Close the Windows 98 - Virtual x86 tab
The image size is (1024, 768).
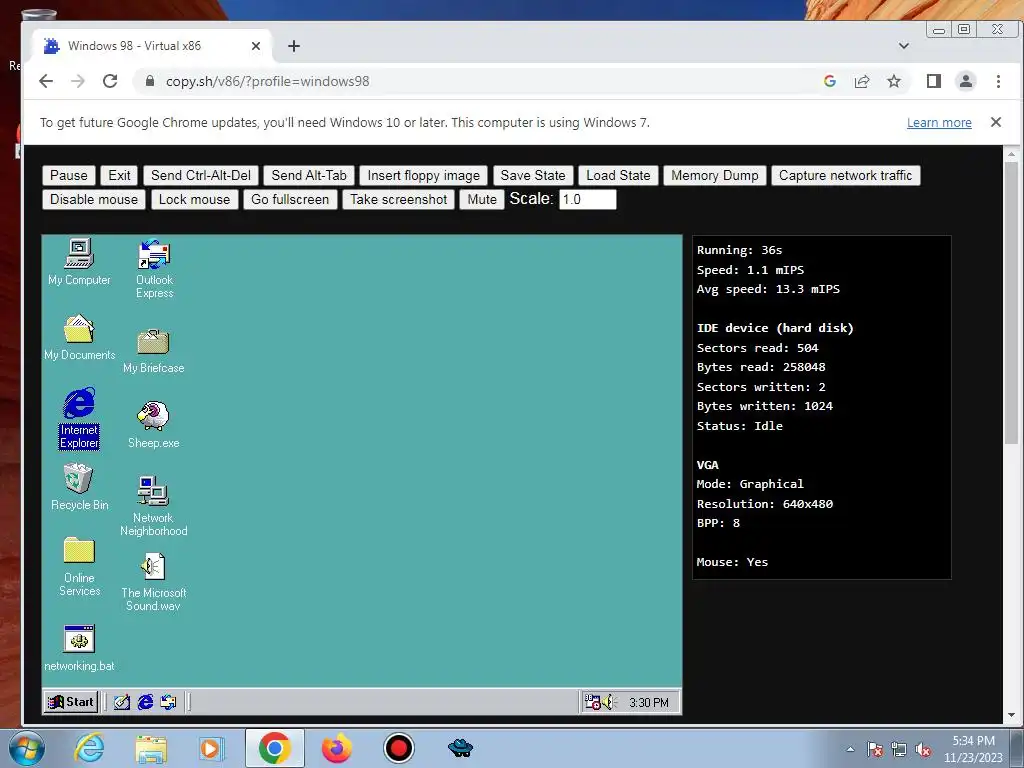click(x=256, y=46)
